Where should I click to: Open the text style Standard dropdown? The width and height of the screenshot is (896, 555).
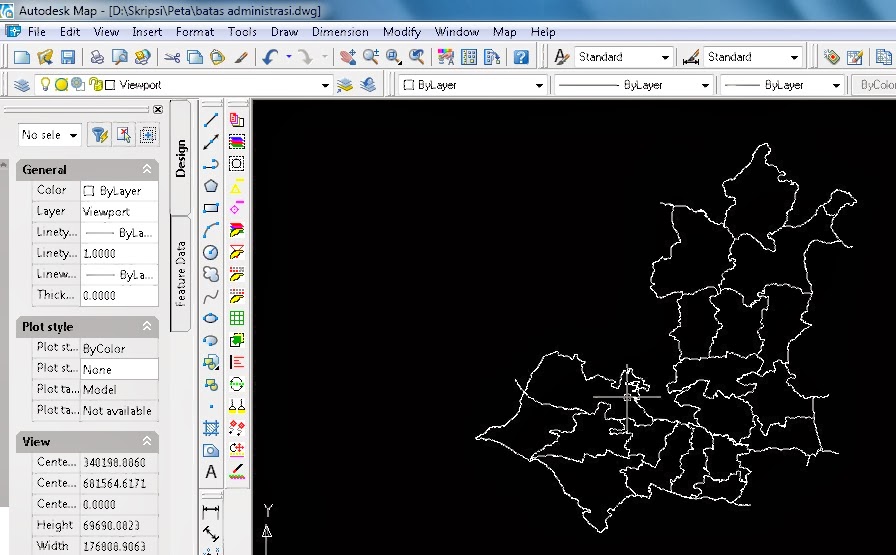coord(665,57)
